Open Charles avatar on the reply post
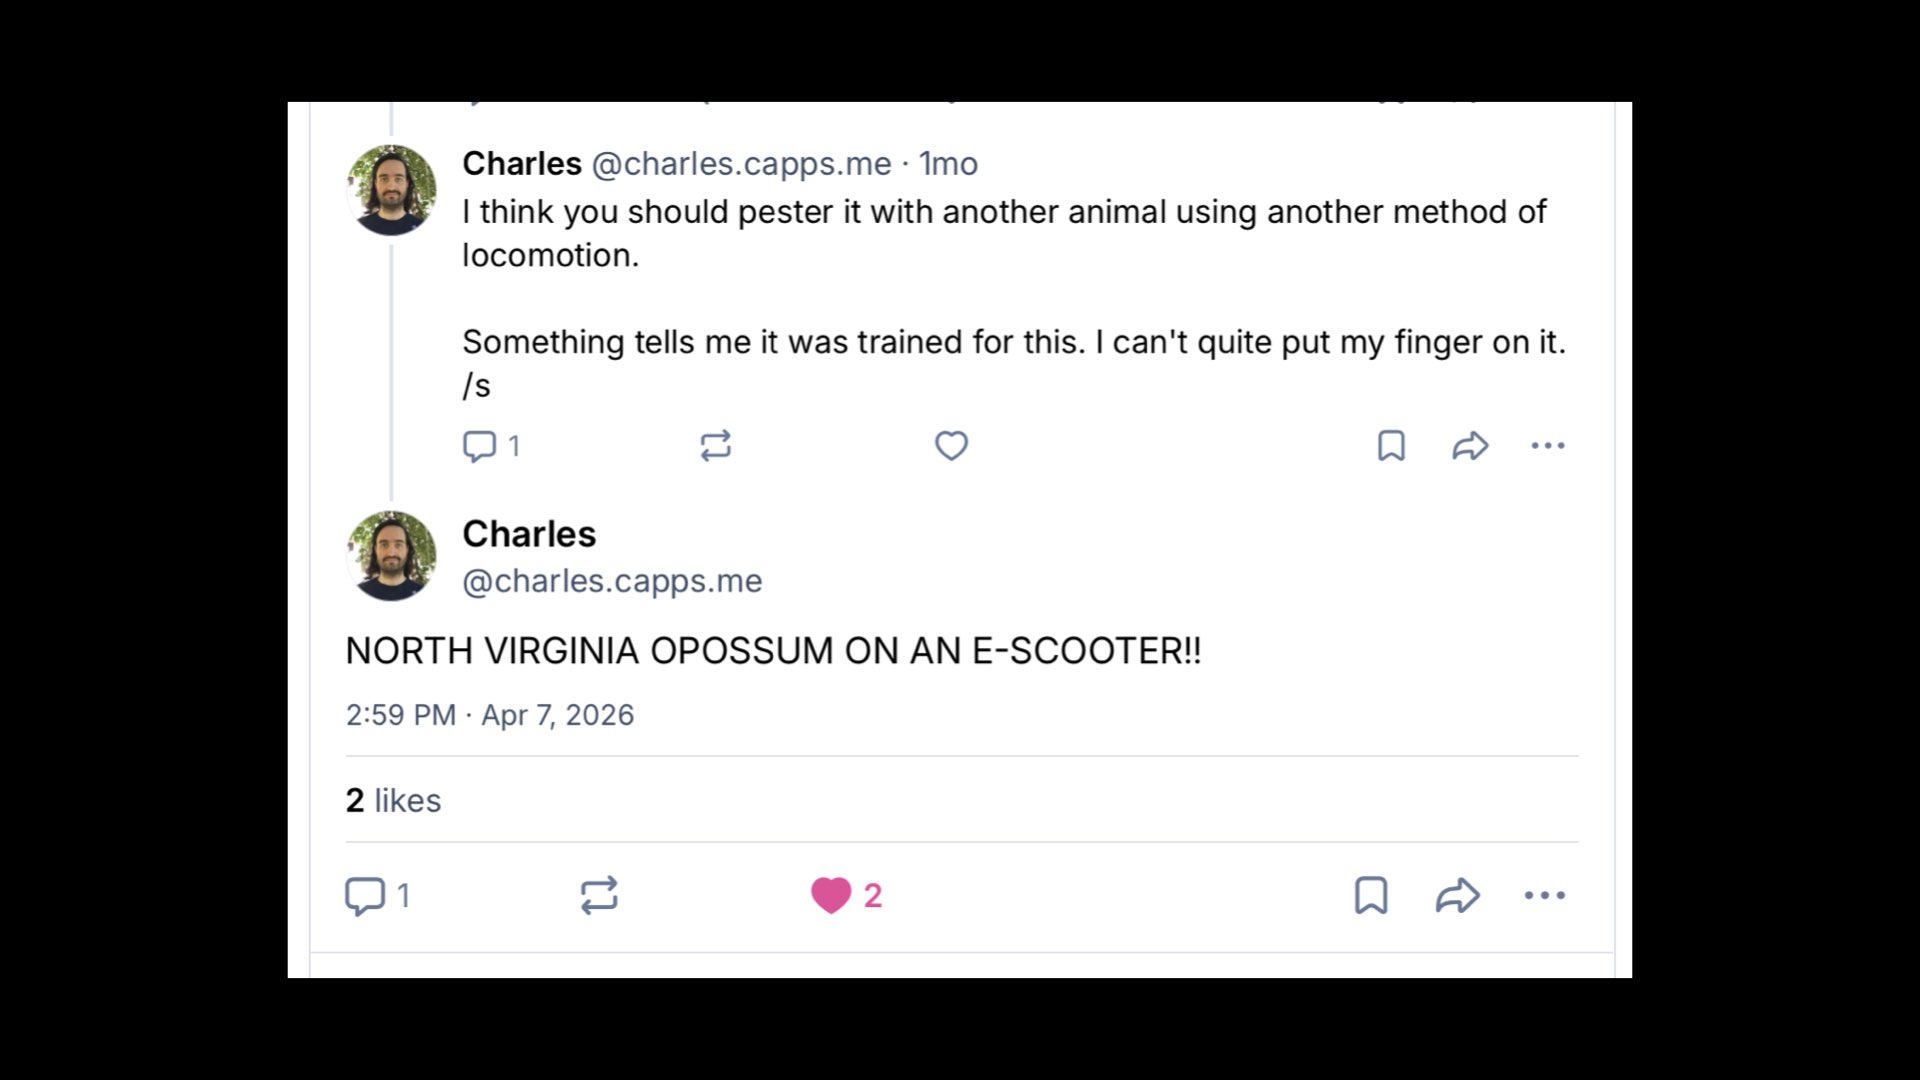The image size is (1920, 1080). (x=391, y=190)
